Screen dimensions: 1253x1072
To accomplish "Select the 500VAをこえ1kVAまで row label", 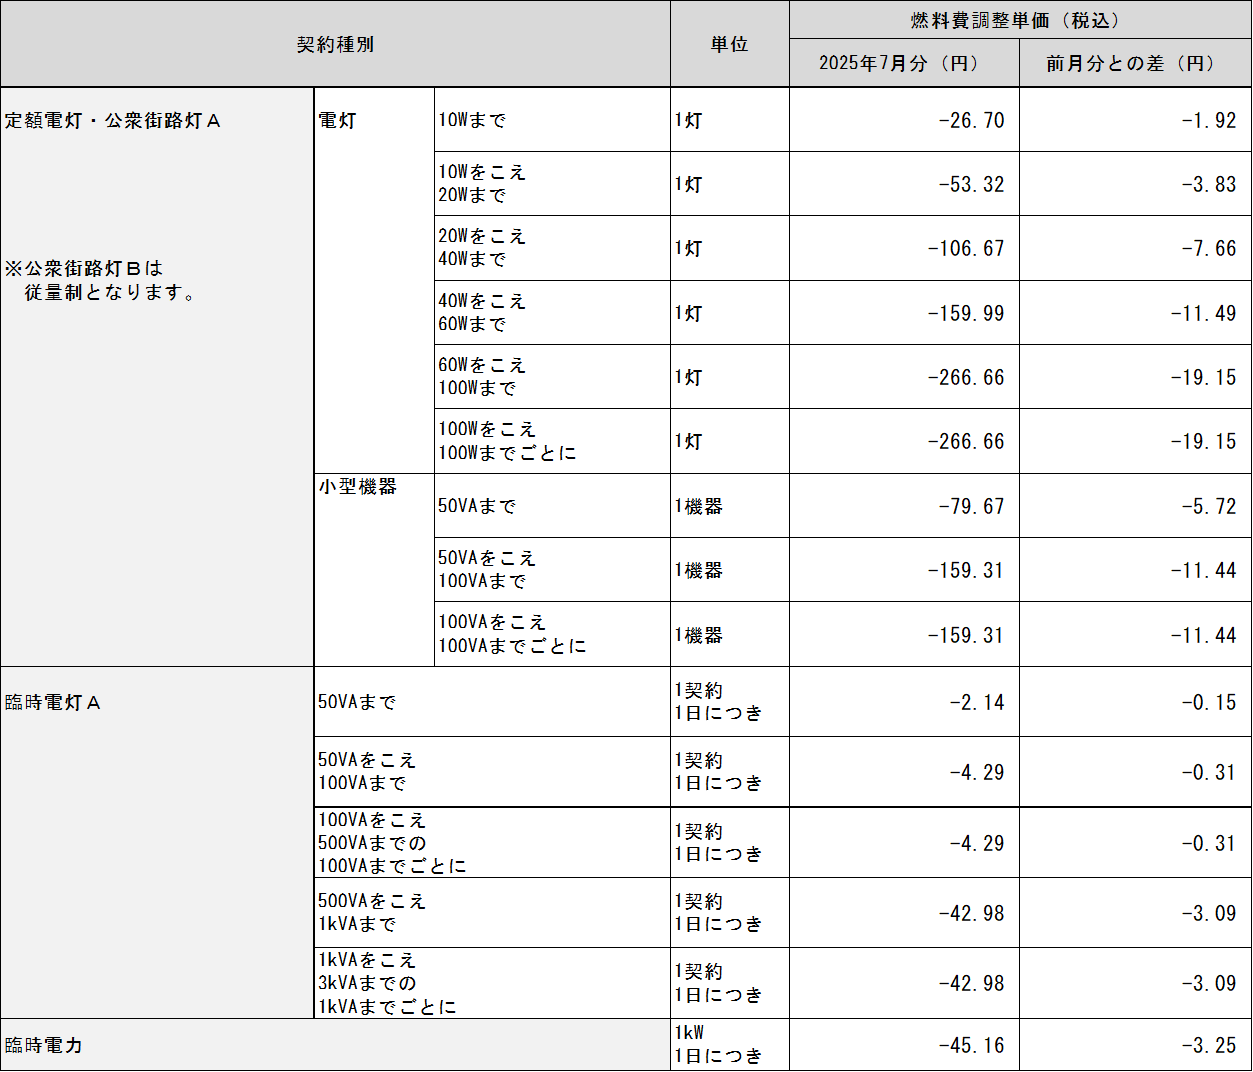I will click(372, 913).
